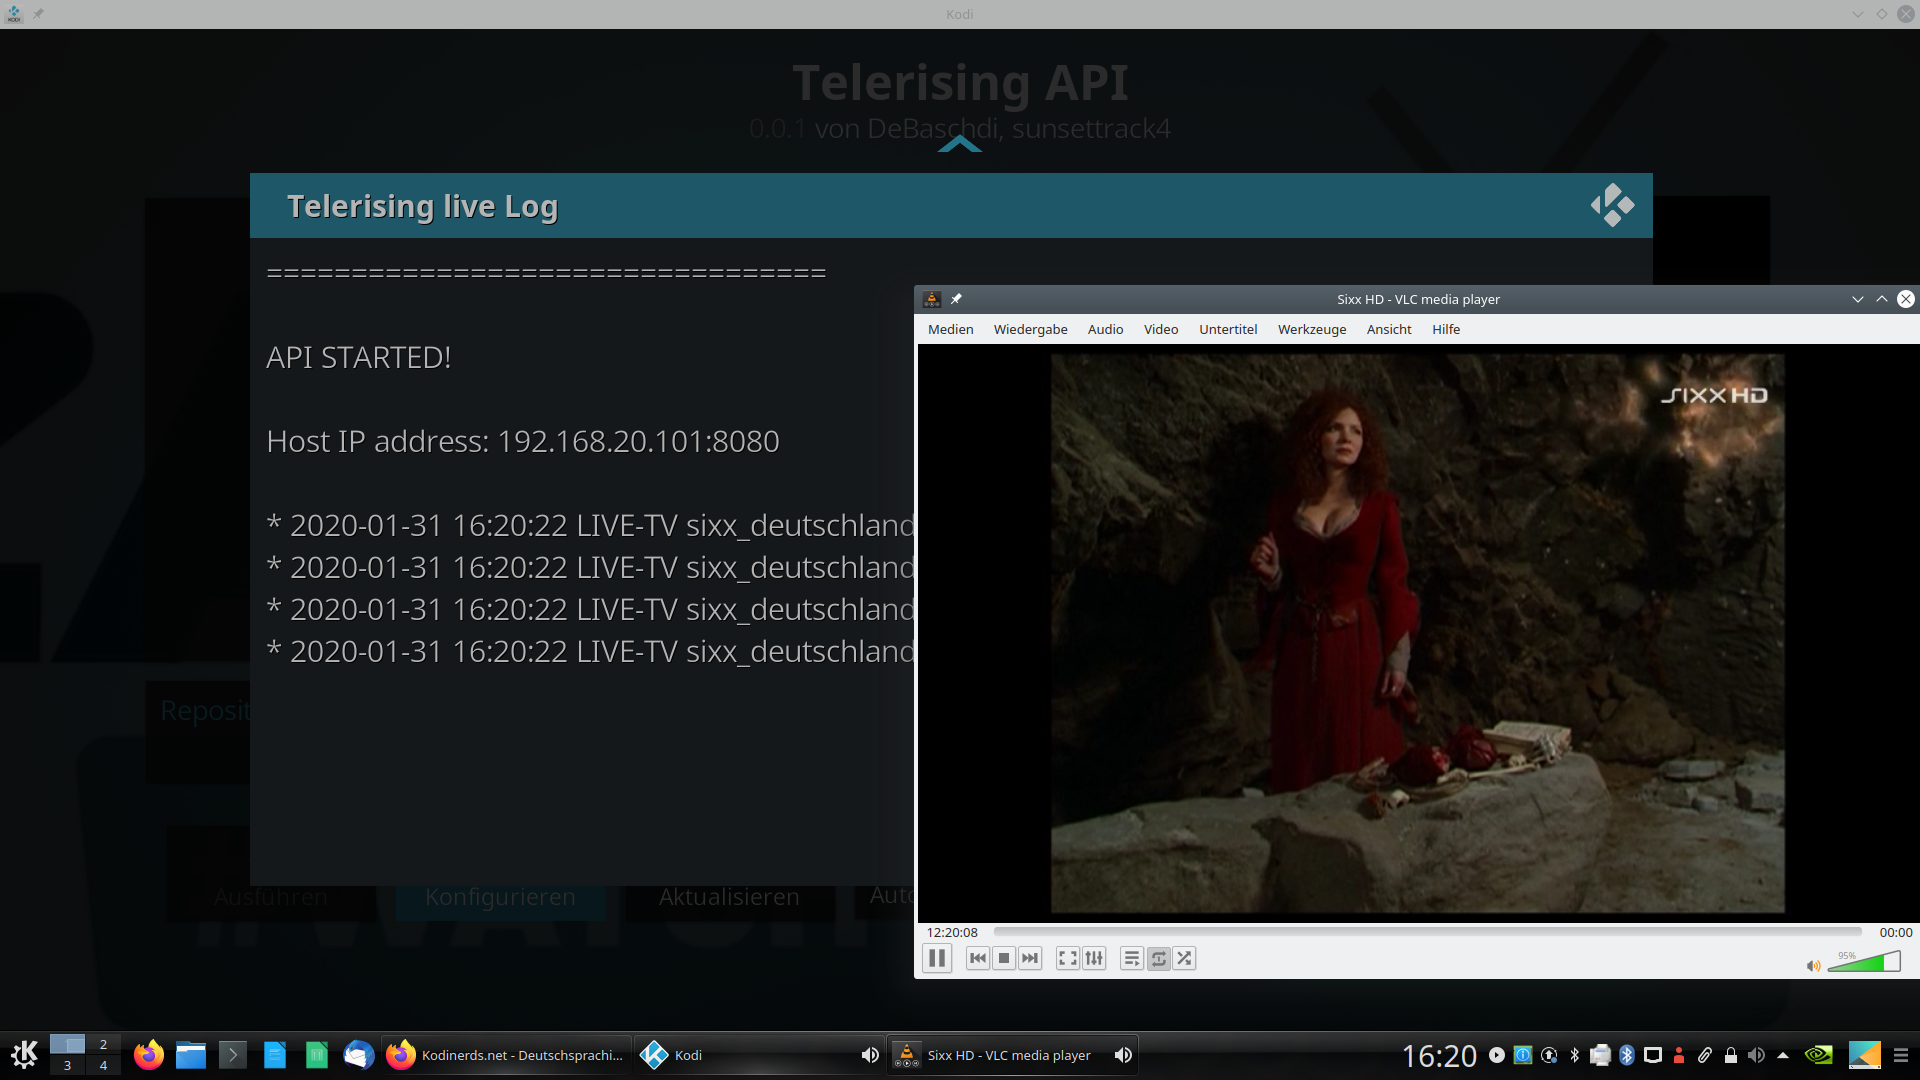Click the up chevron under Telerising API
Viewport: 1920px width, 1080px height.
960,145
